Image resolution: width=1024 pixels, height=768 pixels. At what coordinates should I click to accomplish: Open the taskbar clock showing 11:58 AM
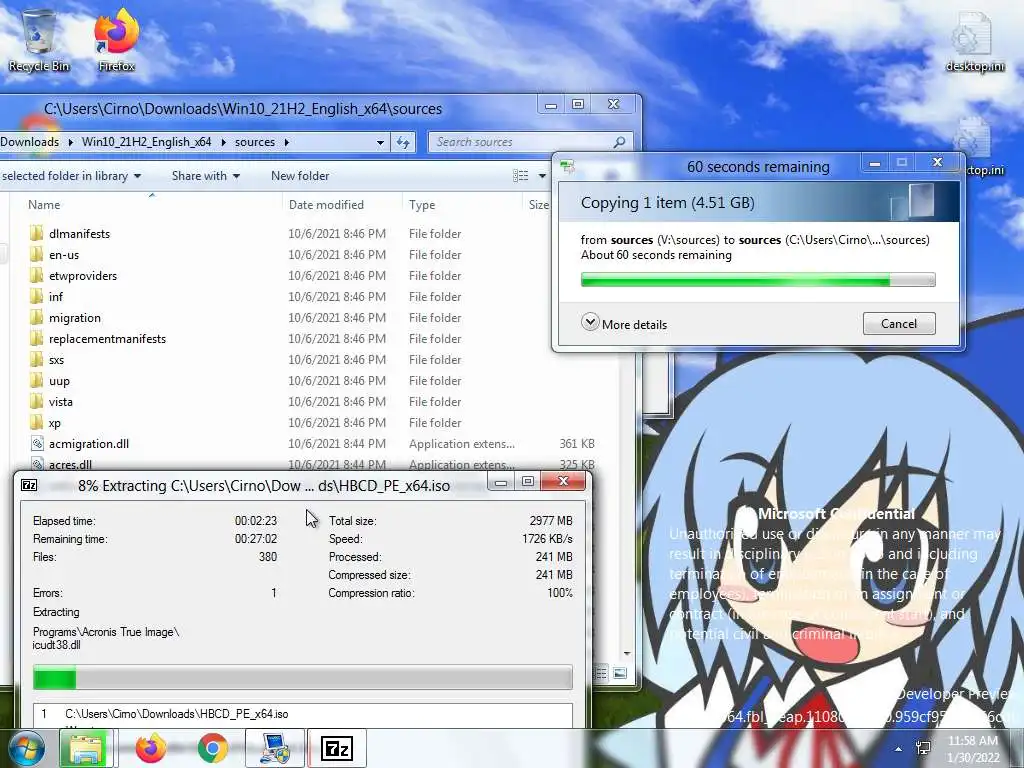972,748
